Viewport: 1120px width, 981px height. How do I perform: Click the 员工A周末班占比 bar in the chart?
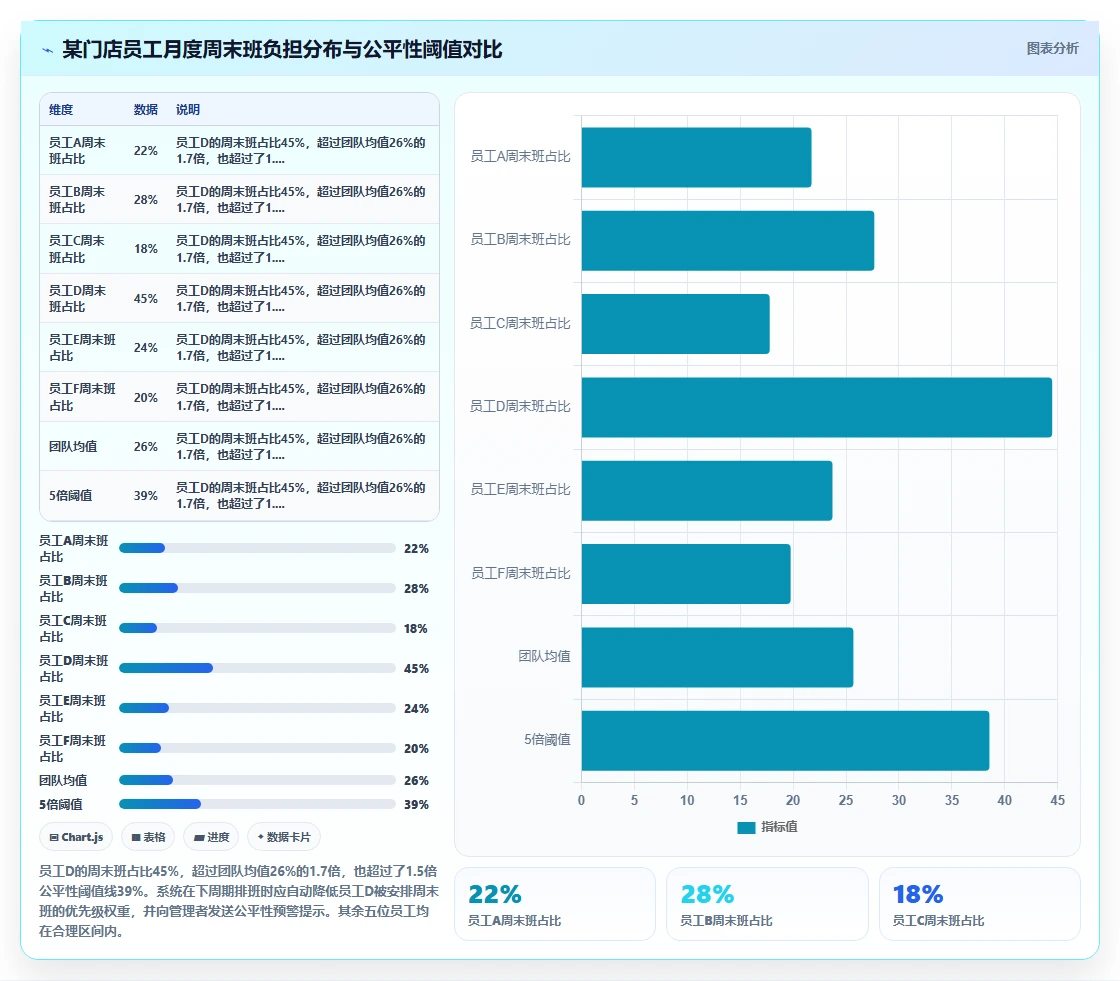(x=696, y=157)
